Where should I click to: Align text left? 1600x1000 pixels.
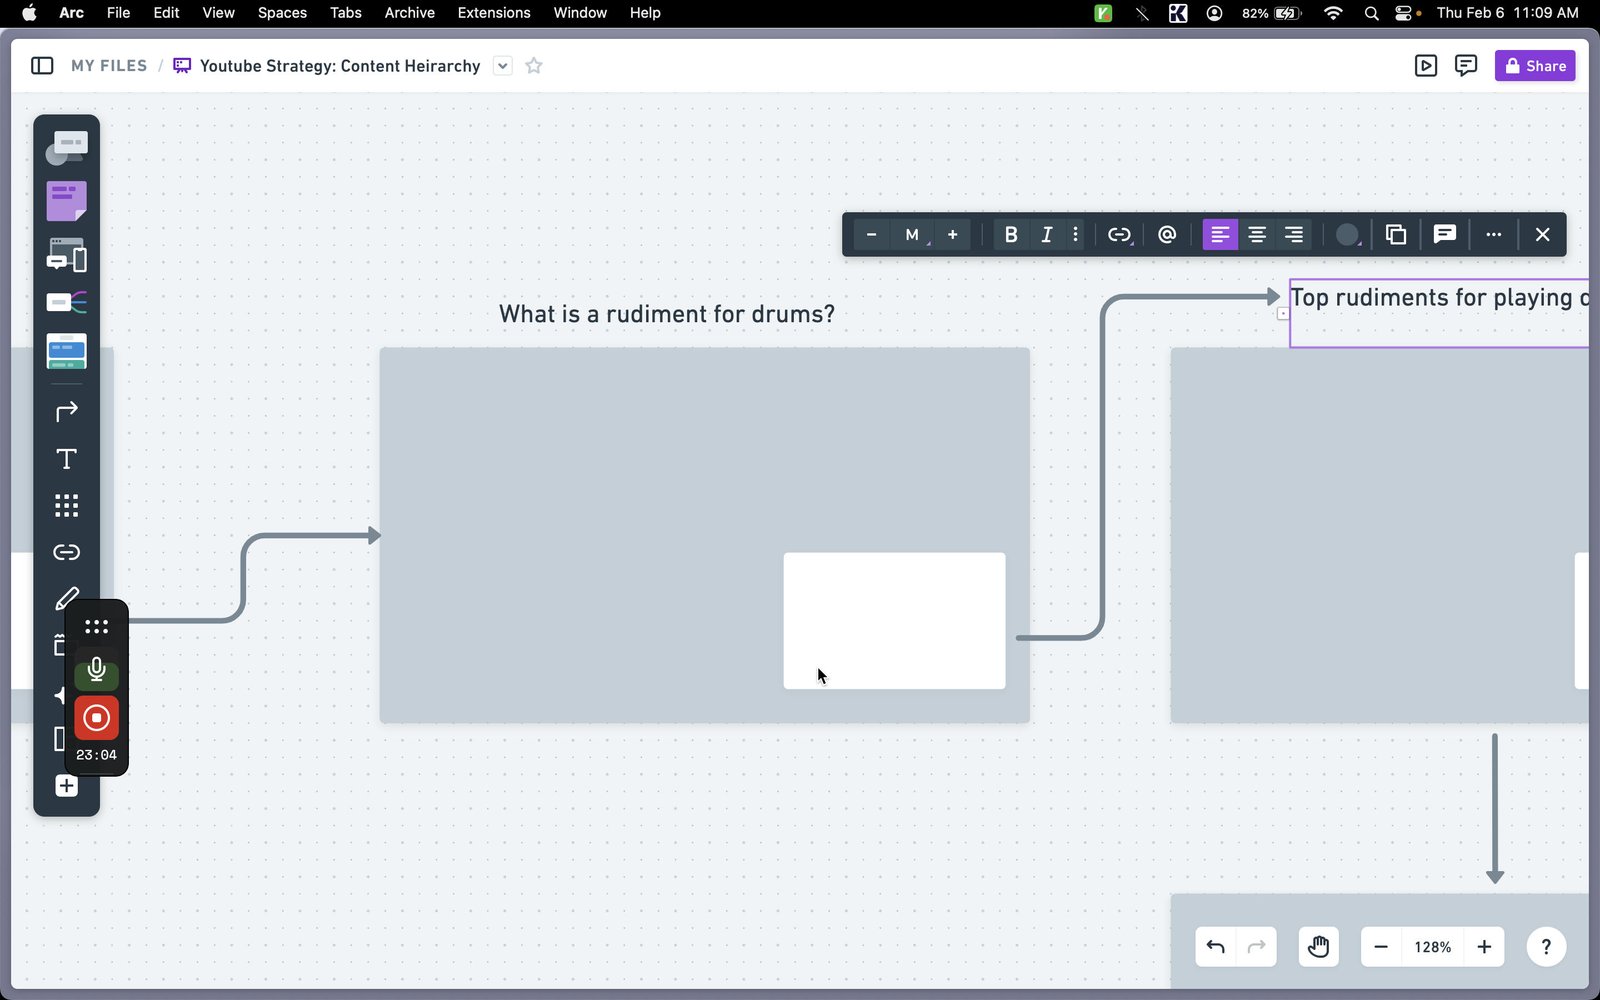[1220, 235]
